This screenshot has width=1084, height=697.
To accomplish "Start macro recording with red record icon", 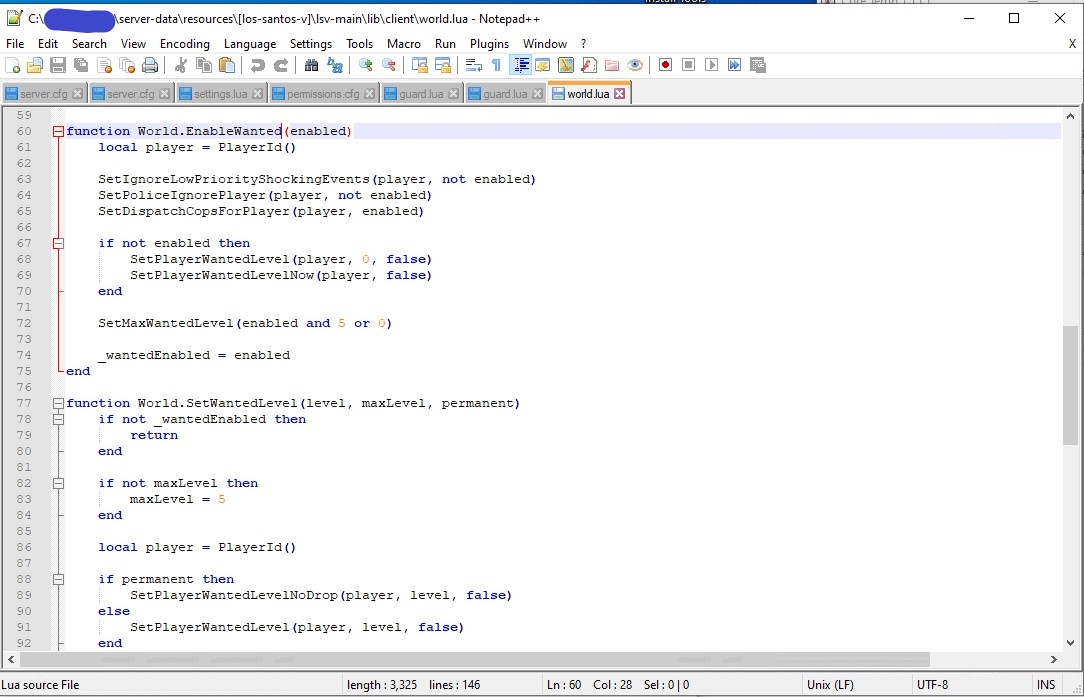I will click(665, 66).
